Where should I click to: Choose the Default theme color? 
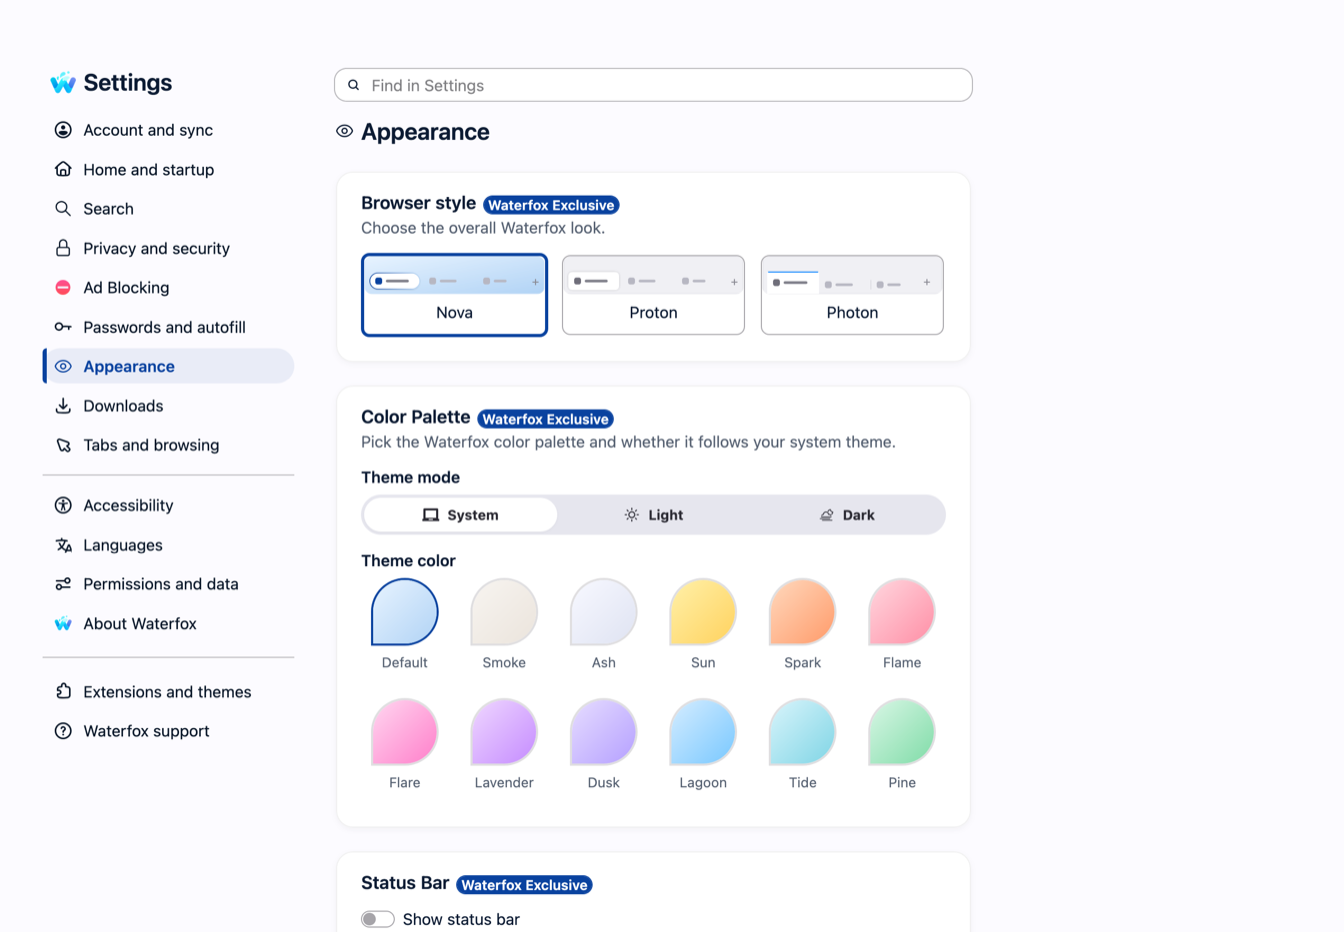[x=405, y=612]
